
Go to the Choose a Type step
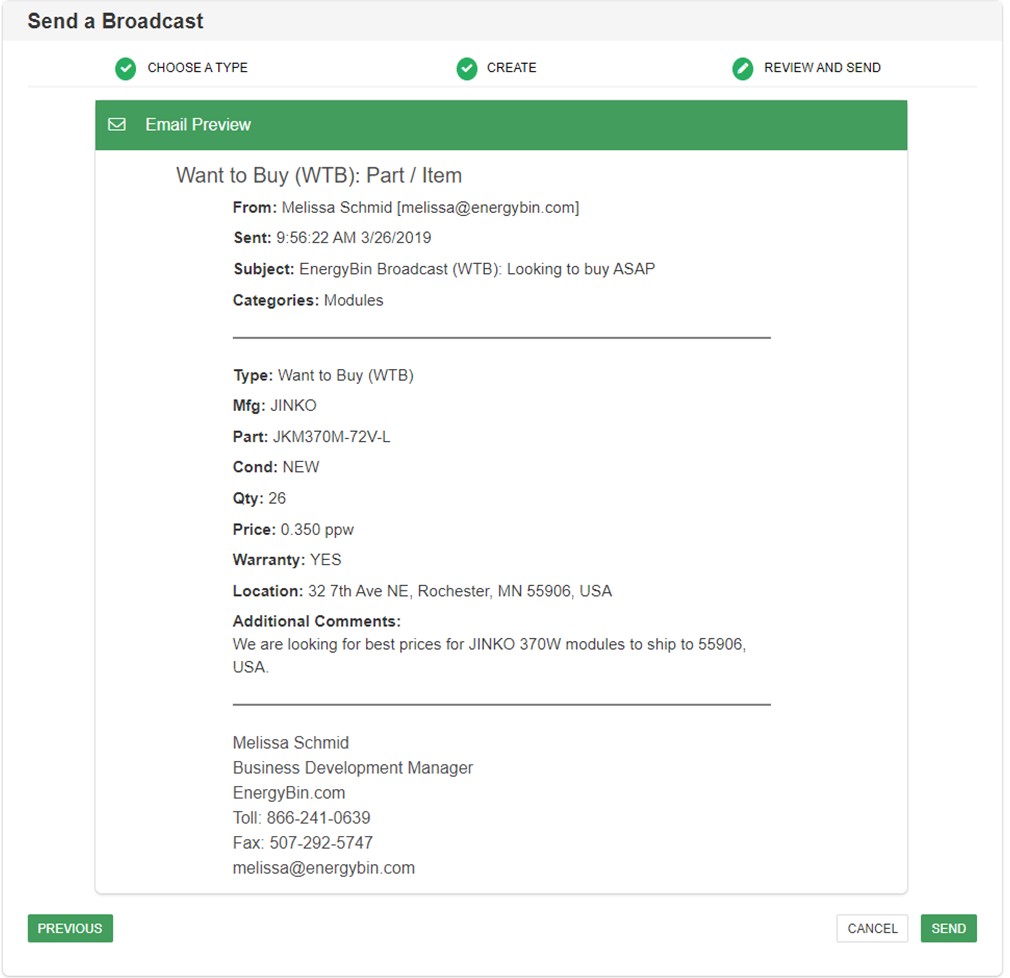[x=197, y=68]
